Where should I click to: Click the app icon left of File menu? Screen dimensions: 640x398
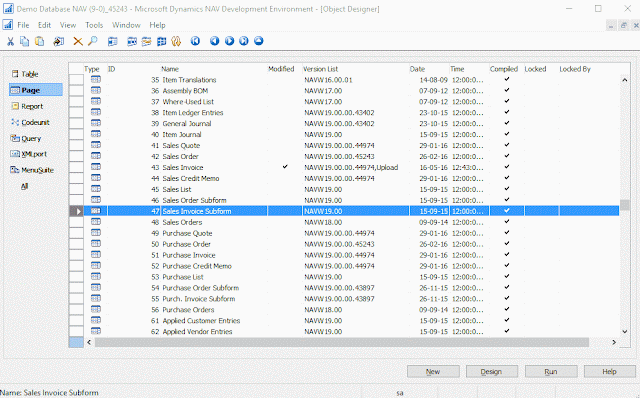pos(8,25)
